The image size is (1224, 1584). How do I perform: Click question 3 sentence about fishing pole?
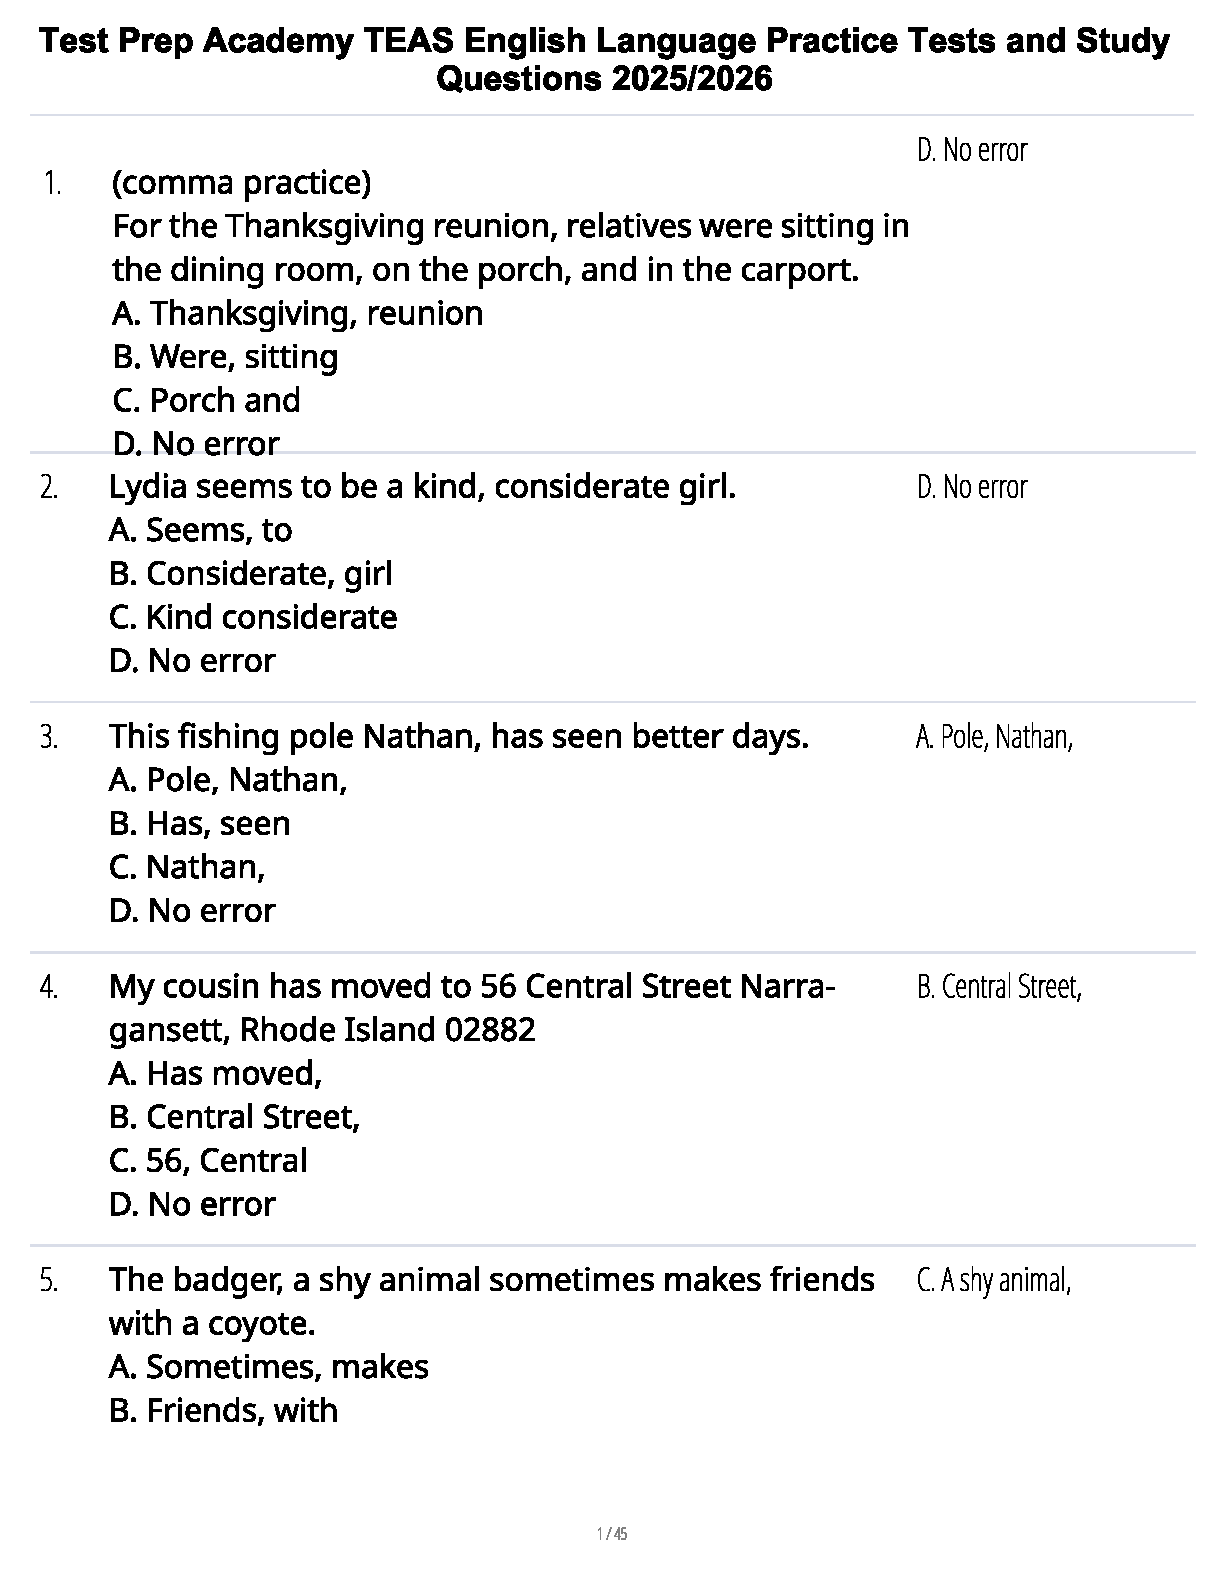[x=458, y=737]
